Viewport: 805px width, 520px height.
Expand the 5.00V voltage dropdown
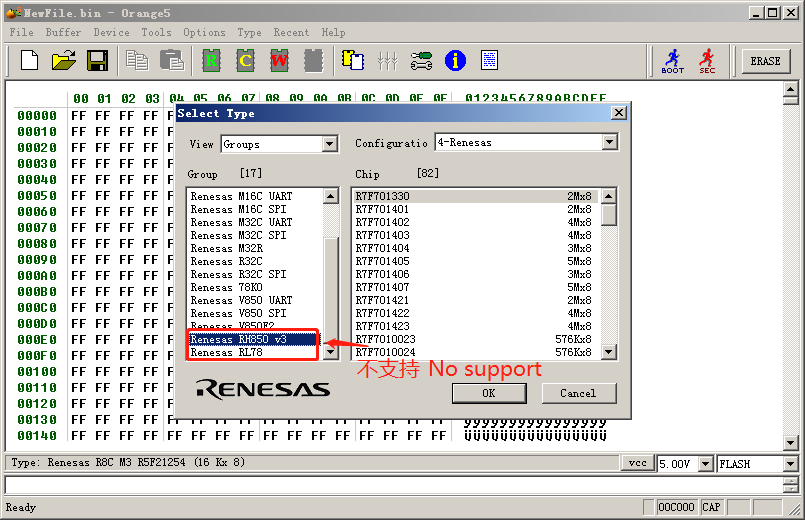tap(706, 464)
